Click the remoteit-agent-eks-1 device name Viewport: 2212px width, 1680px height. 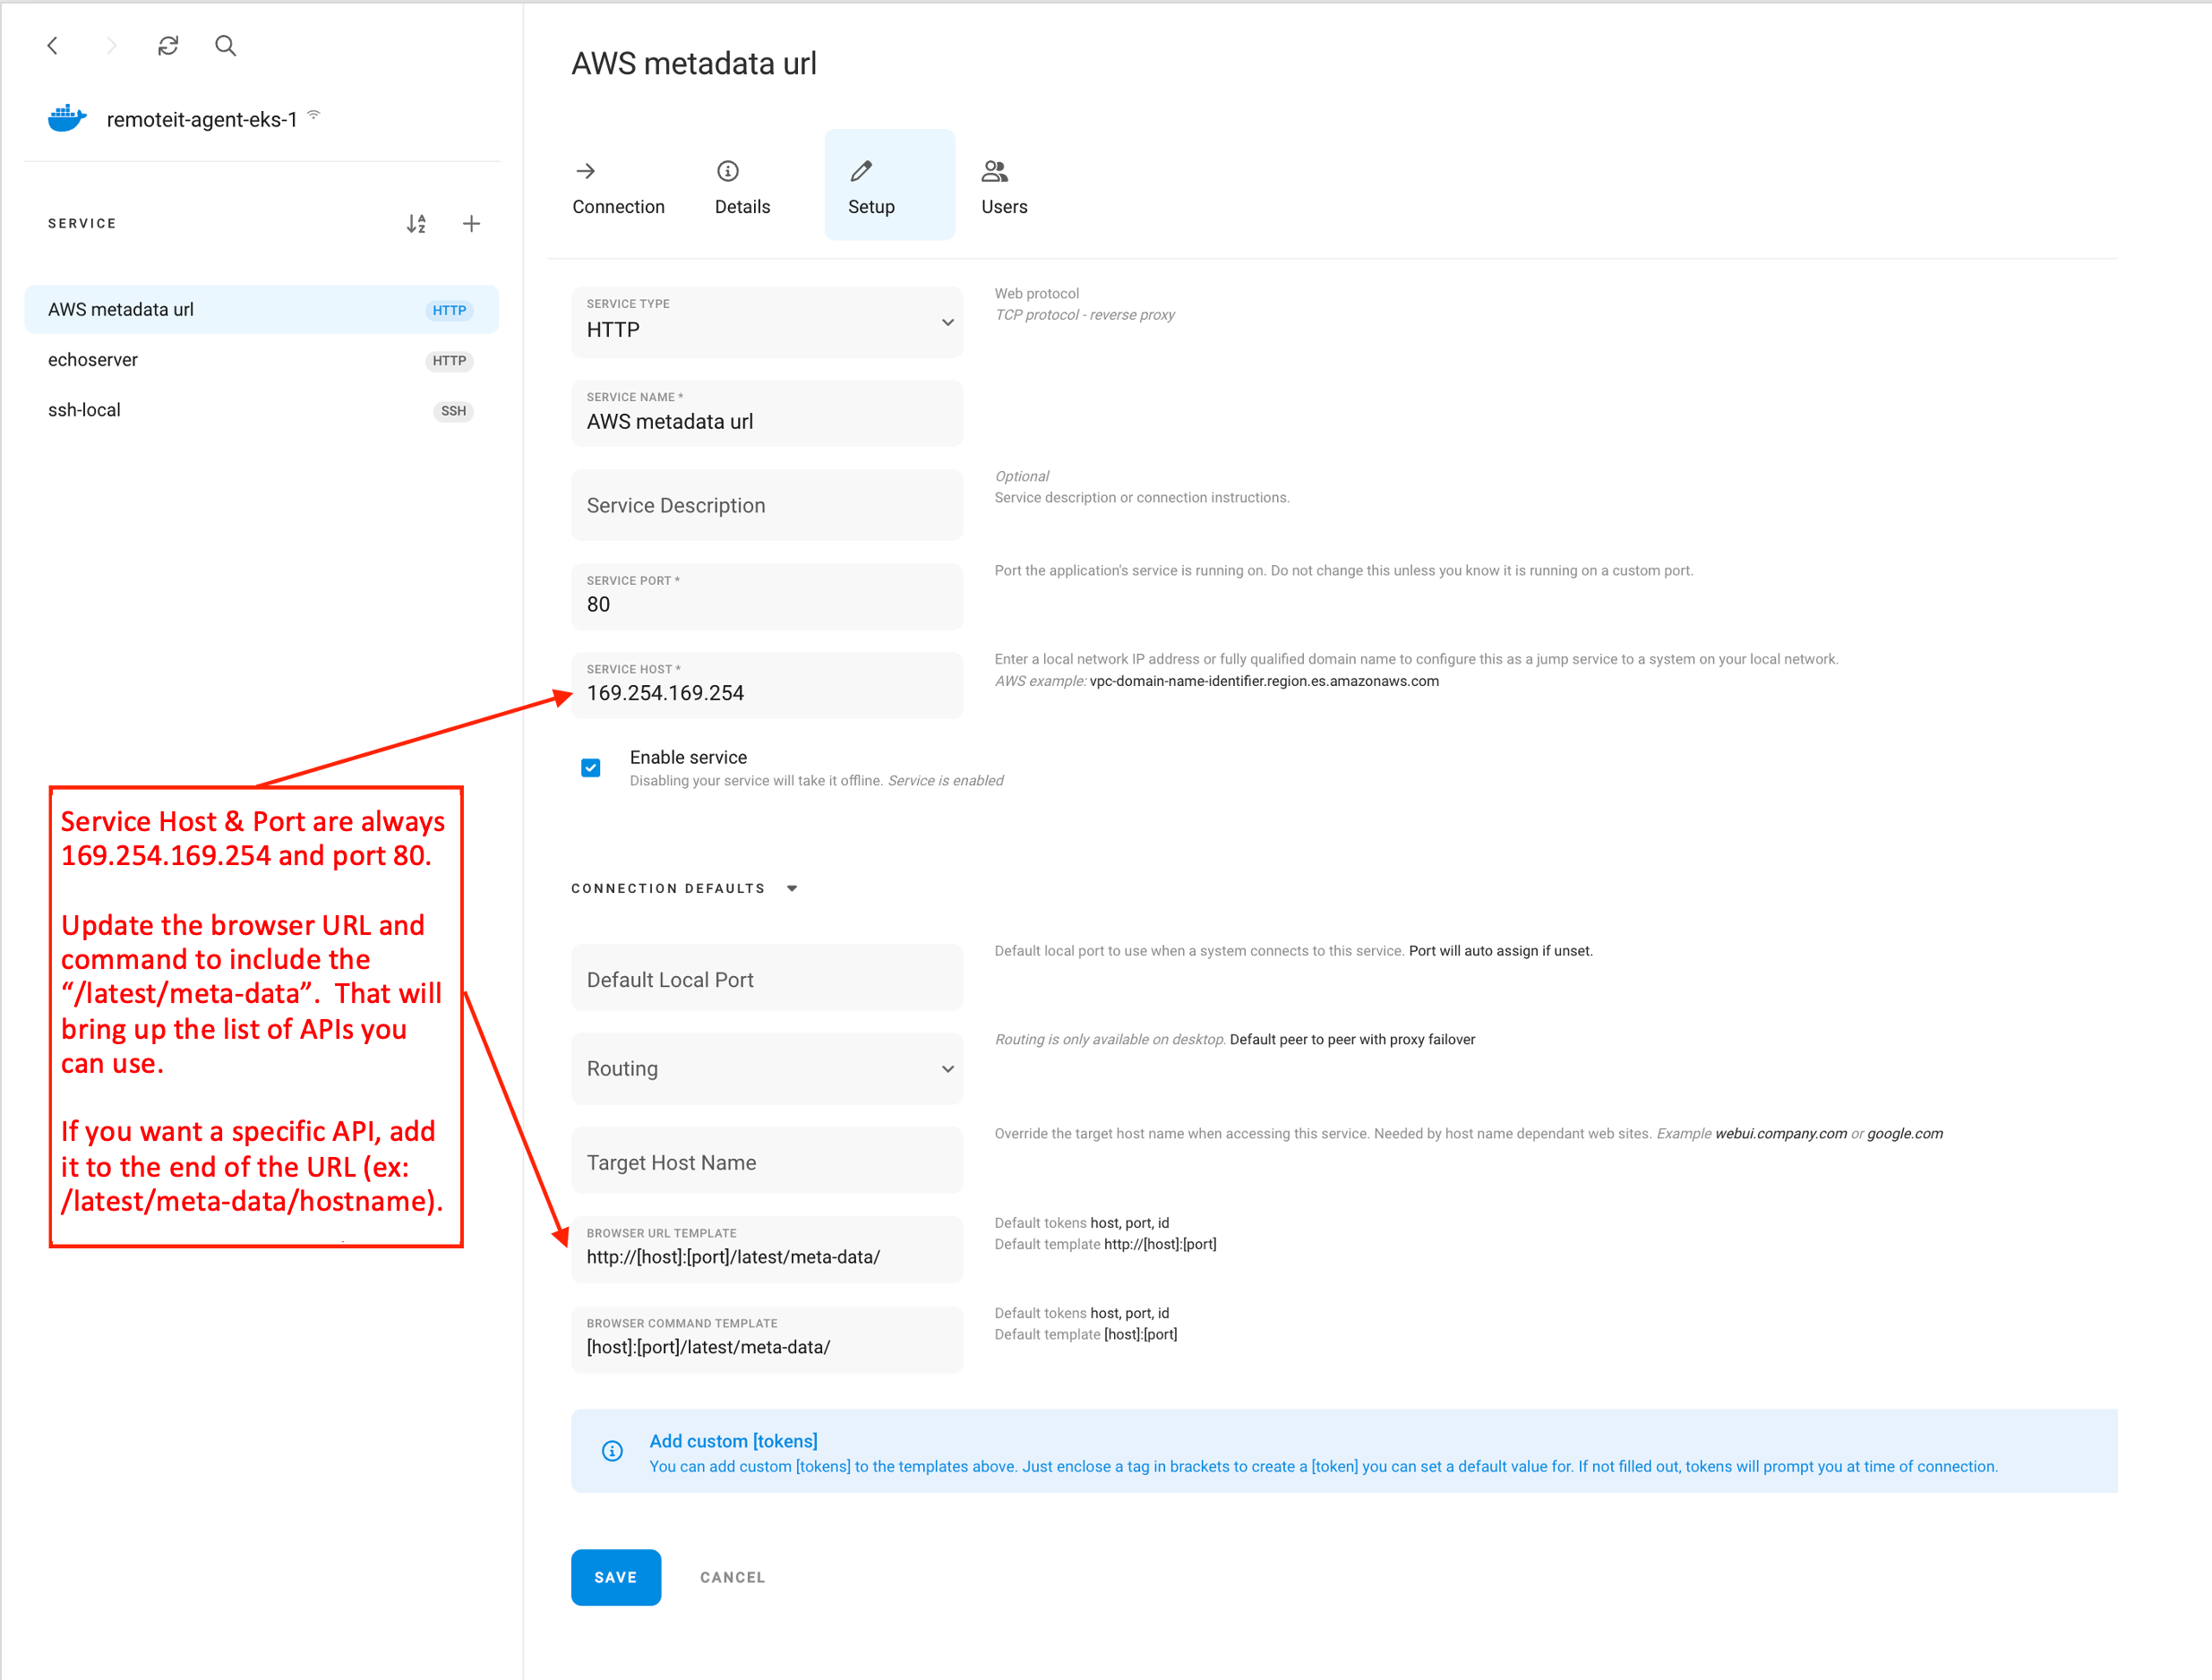pyautogui.click(x=202, y=119)
